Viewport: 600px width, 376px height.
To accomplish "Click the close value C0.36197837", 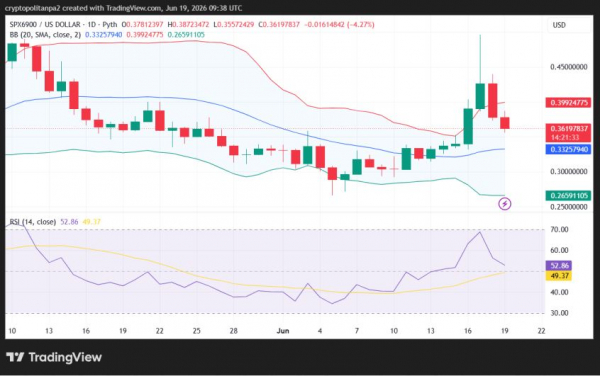I will click(x=279, y=24).
